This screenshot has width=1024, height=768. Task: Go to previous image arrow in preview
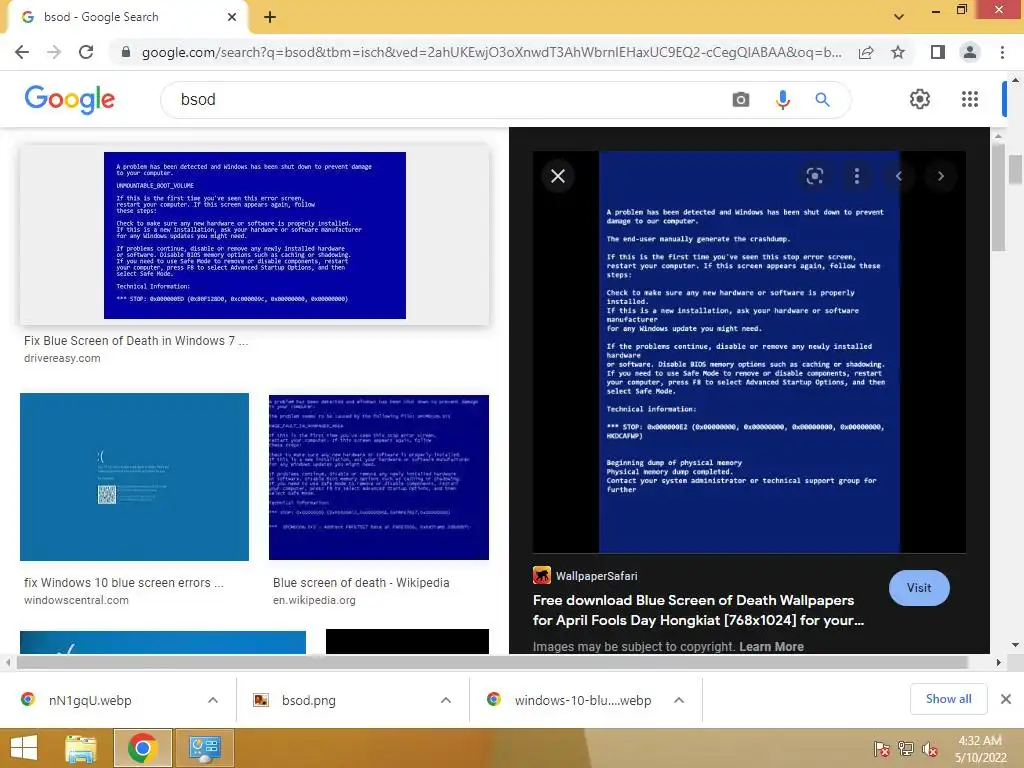[899, 176]
